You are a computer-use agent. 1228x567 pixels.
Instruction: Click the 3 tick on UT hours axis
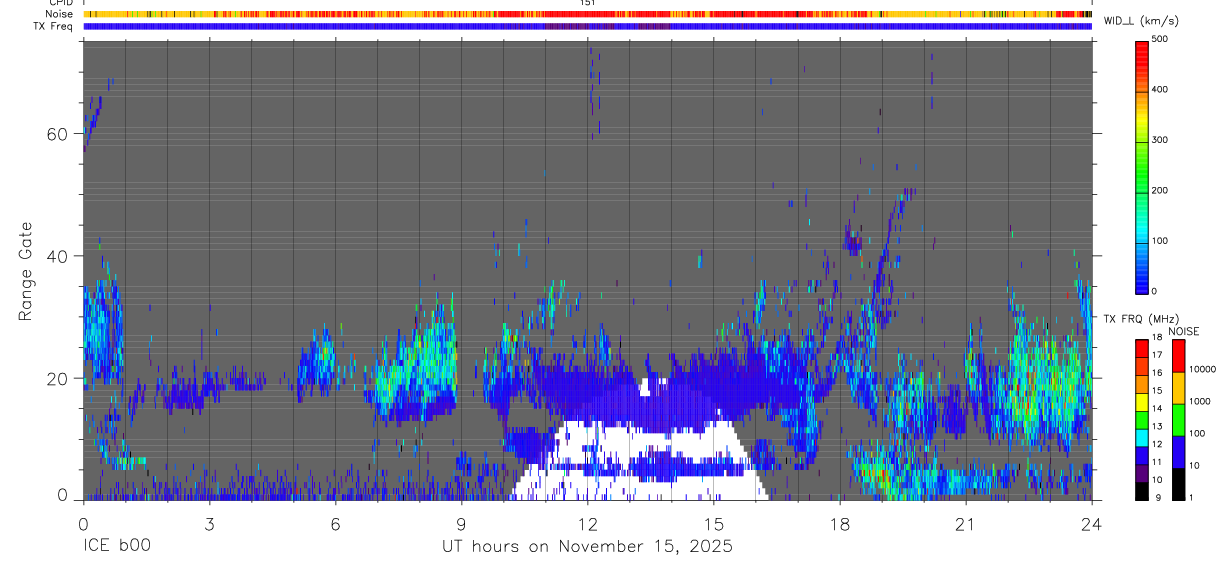[x=209, y=524]
